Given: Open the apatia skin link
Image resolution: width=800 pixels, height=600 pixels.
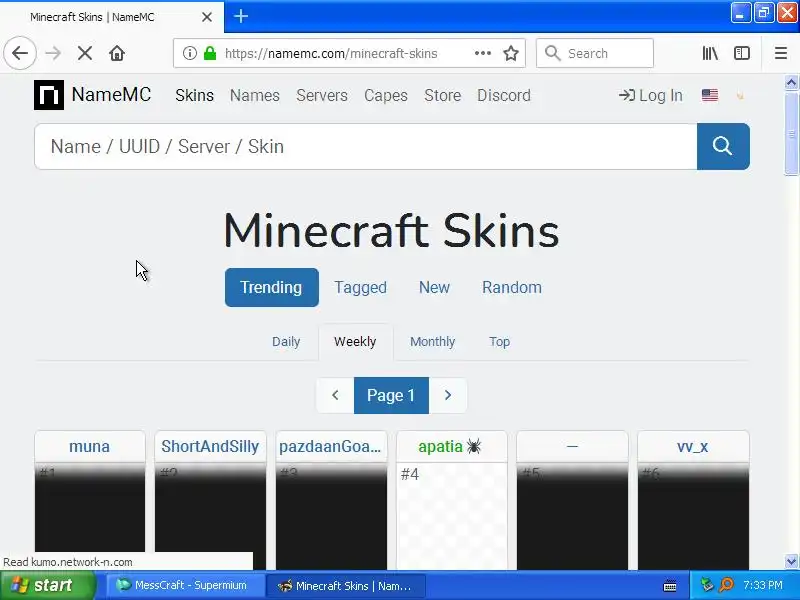Looking at the screenshot, I should click(440, 446).
